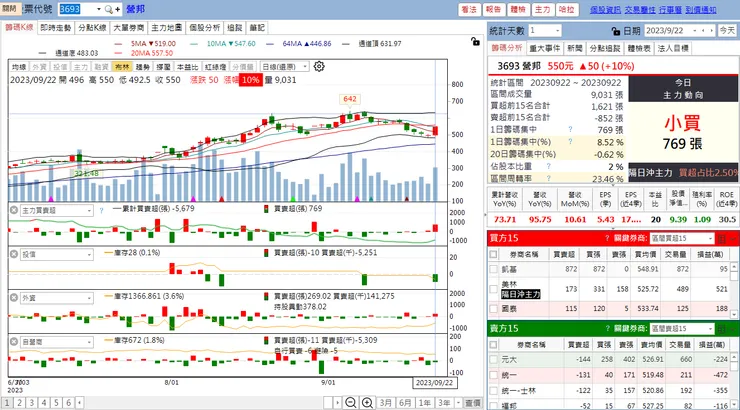Switch to the 新聞 tab

574,48
